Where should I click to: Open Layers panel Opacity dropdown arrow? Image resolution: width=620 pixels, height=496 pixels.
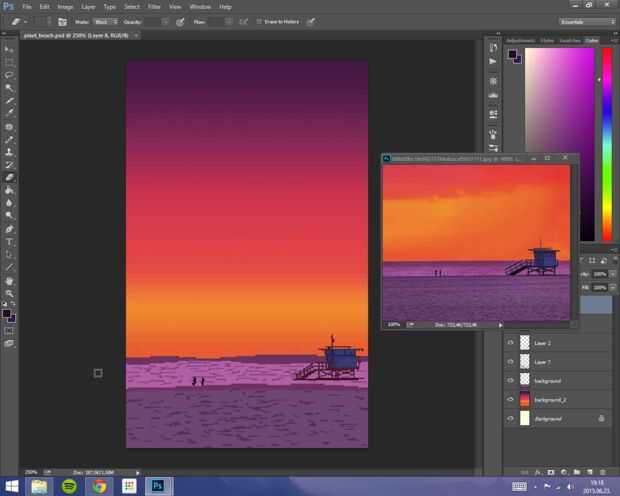612,274
